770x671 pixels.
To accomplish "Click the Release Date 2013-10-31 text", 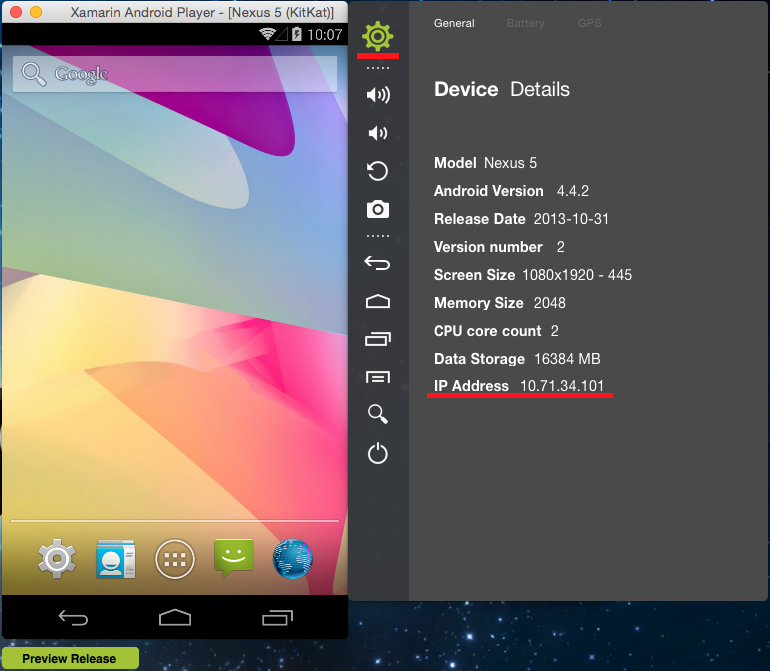I will [522, 219].
